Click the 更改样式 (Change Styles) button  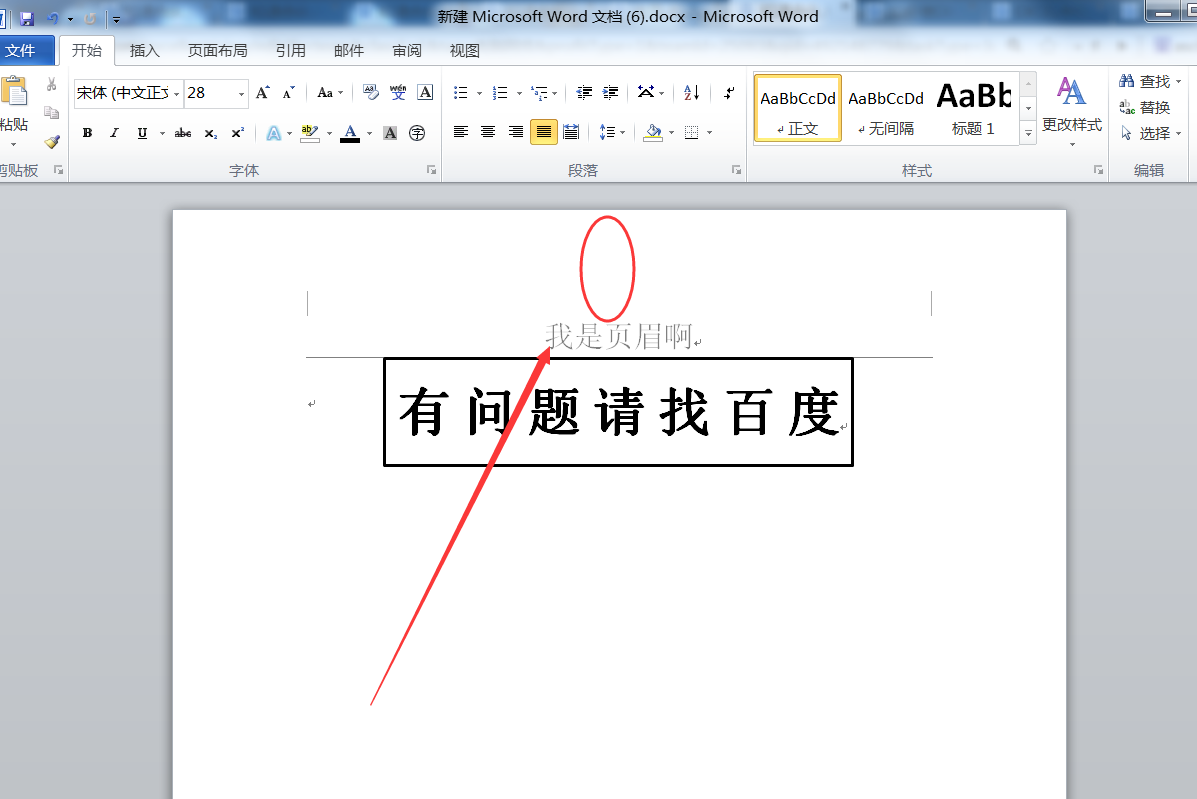[x=1072, y=111]
